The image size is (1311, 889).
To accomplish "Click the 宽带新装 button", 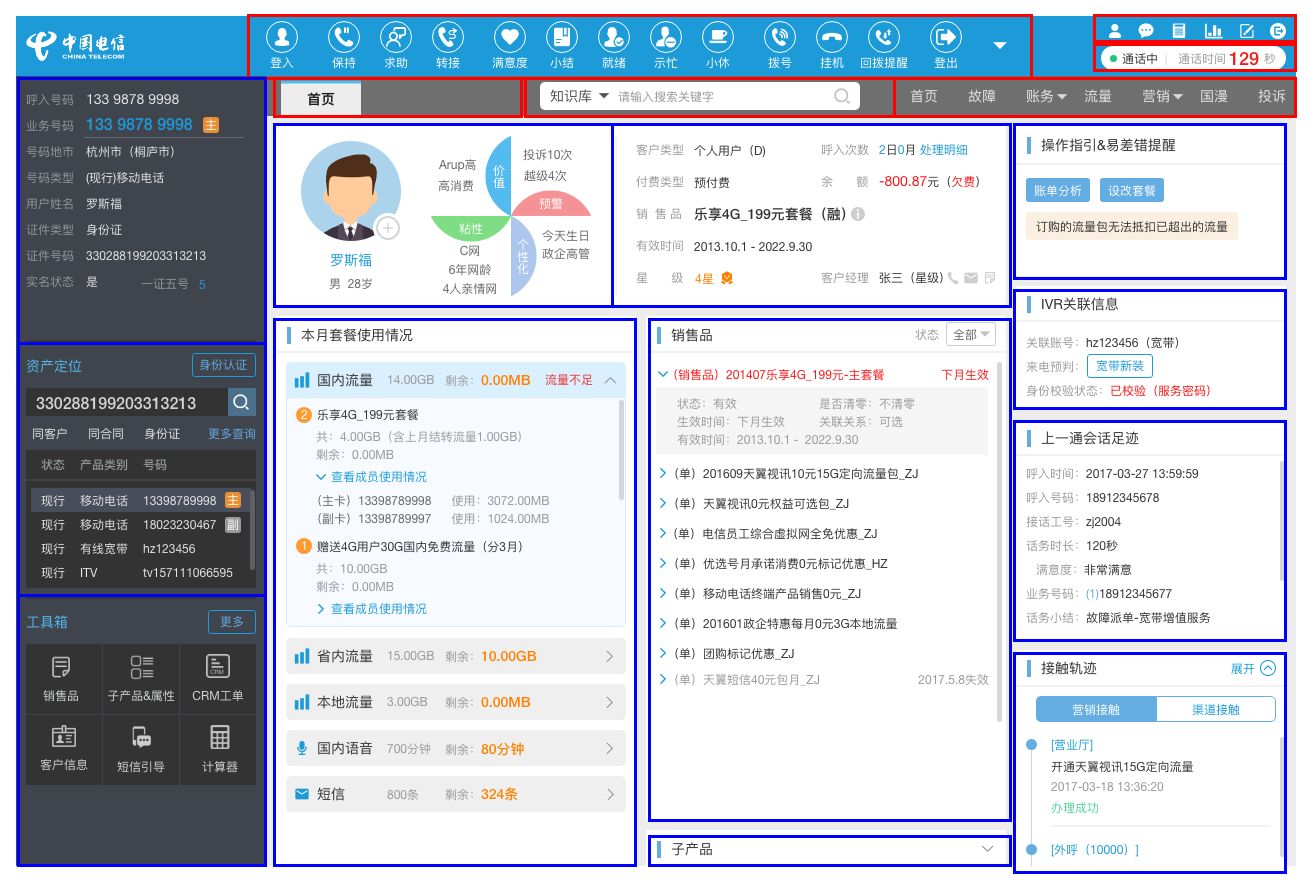I will [1120, 366].
